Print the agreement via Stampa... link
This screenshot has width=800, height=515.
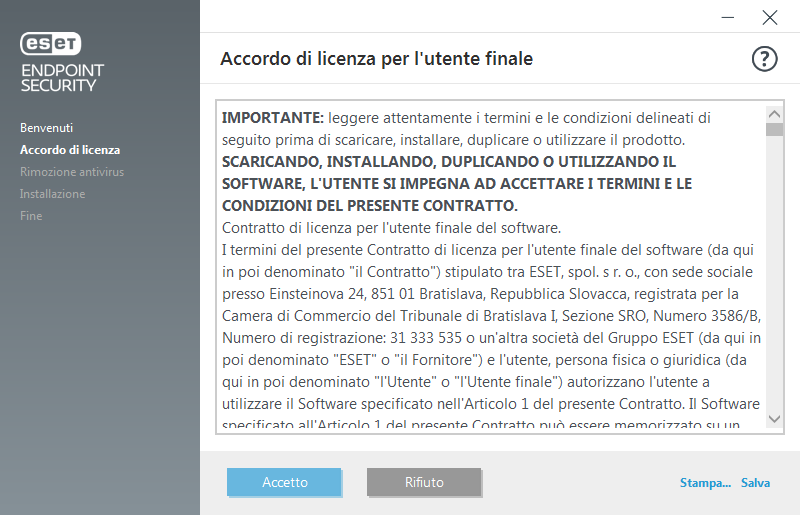click(705, 483)
